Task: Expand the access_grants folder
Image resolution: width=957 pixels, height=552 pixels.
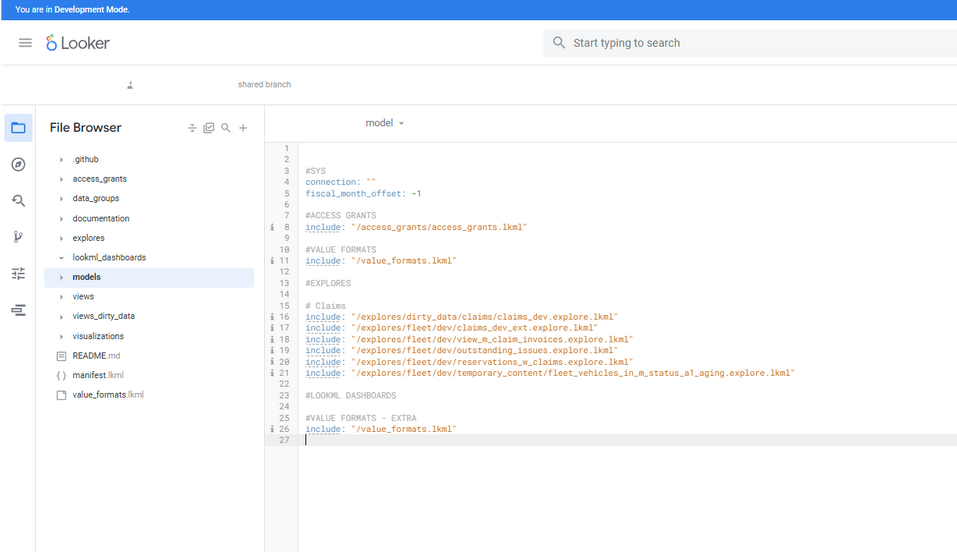Action: pyautogui.click(x=61, y=179)
